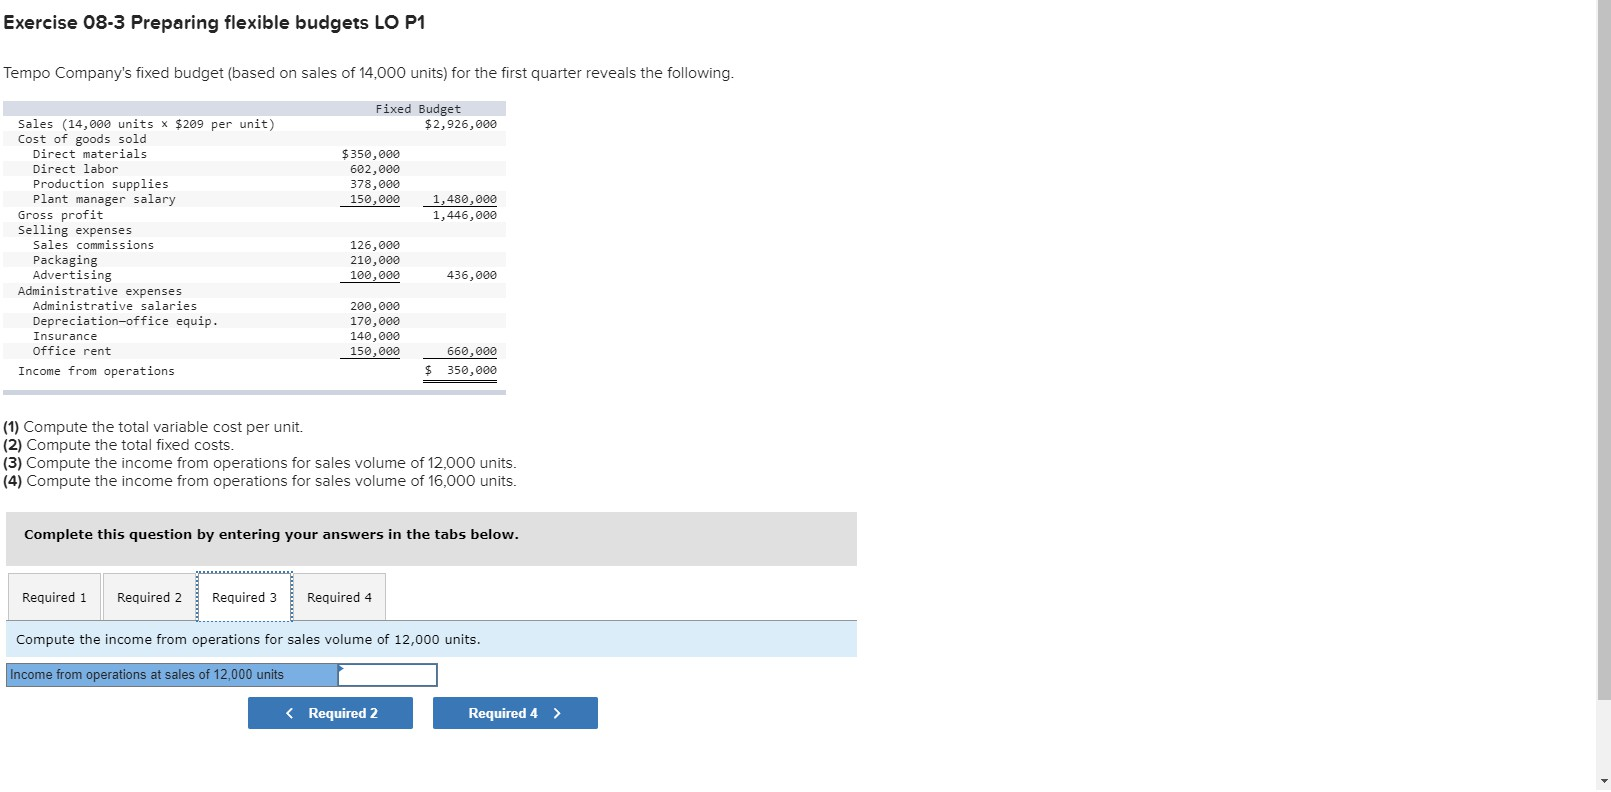Click the 'Selling expenses' heading
This screenshot has height=792, width=1611.
tap(75, 230)
